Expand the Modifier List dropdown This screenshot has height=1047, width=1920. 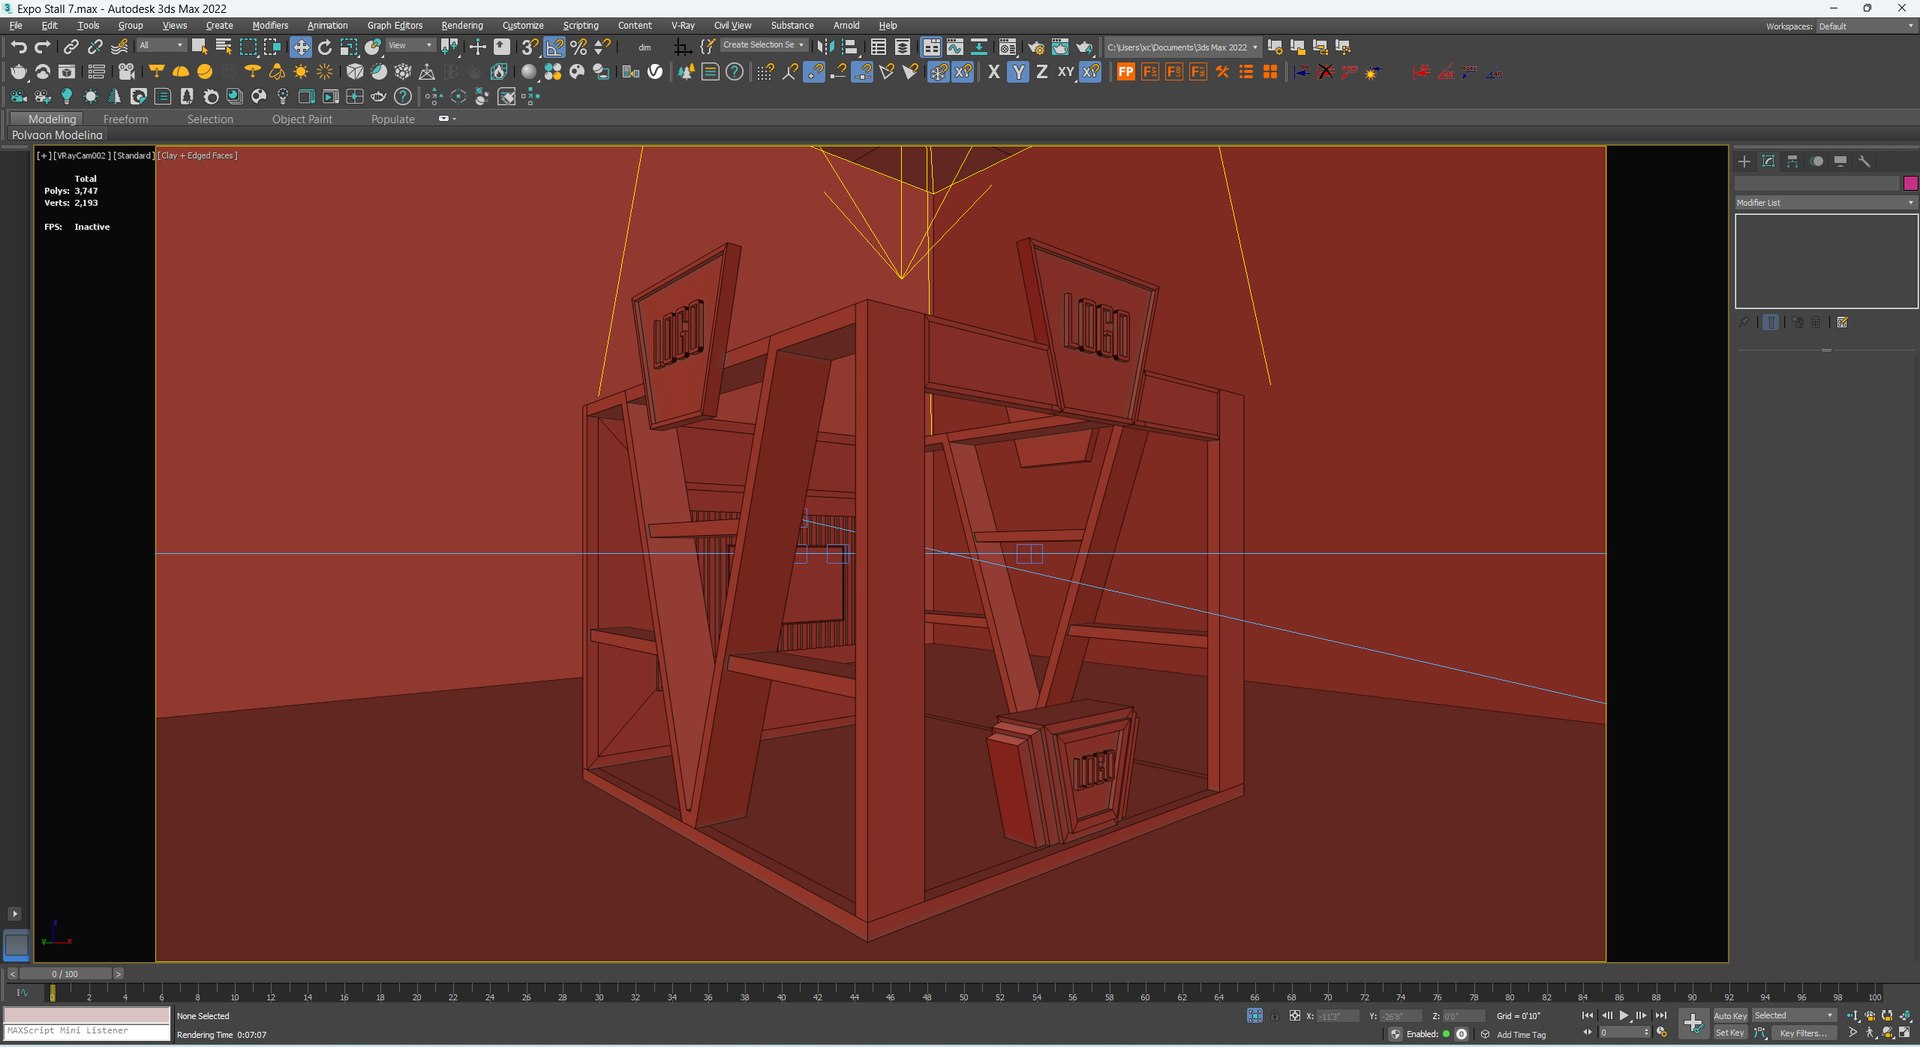[x=1825, y=203]
